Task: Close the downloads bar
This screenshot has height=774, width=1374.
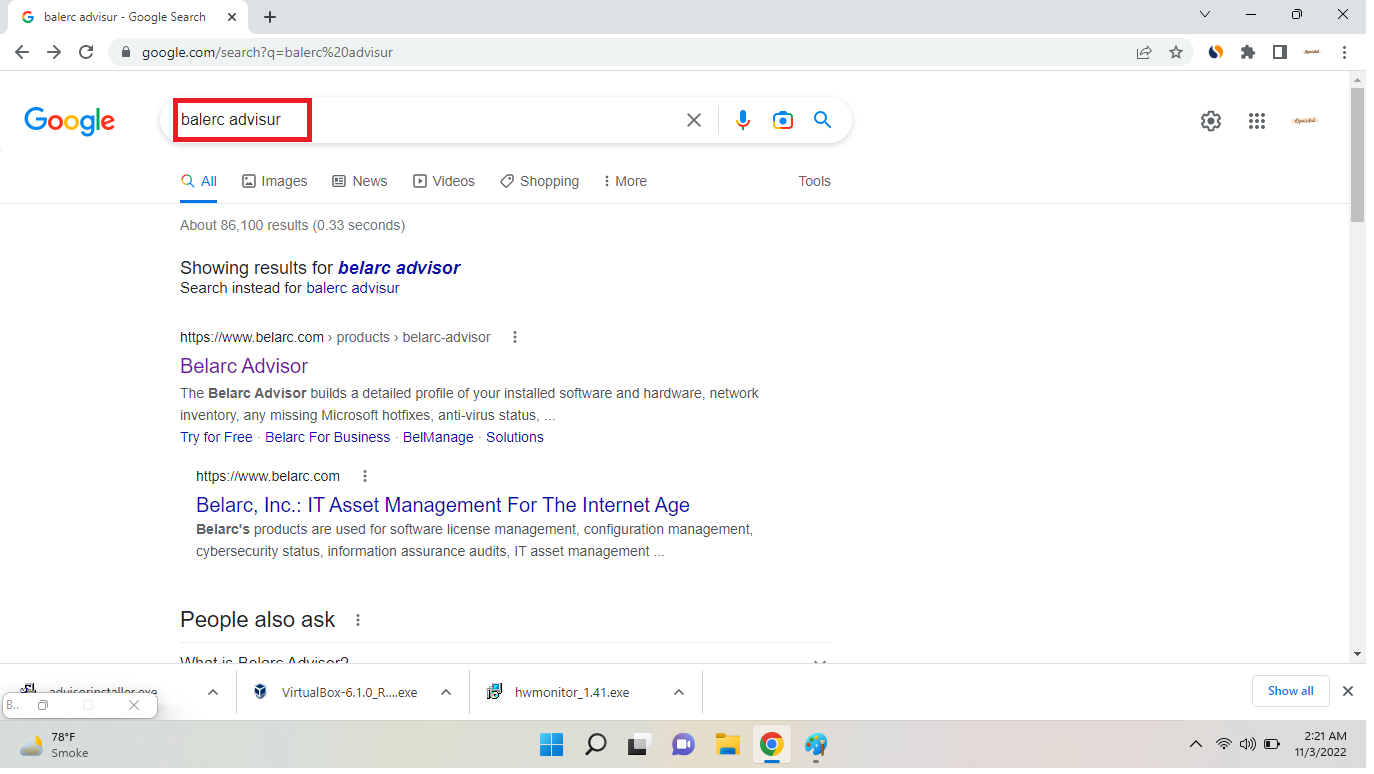Action: point(1348,691)
